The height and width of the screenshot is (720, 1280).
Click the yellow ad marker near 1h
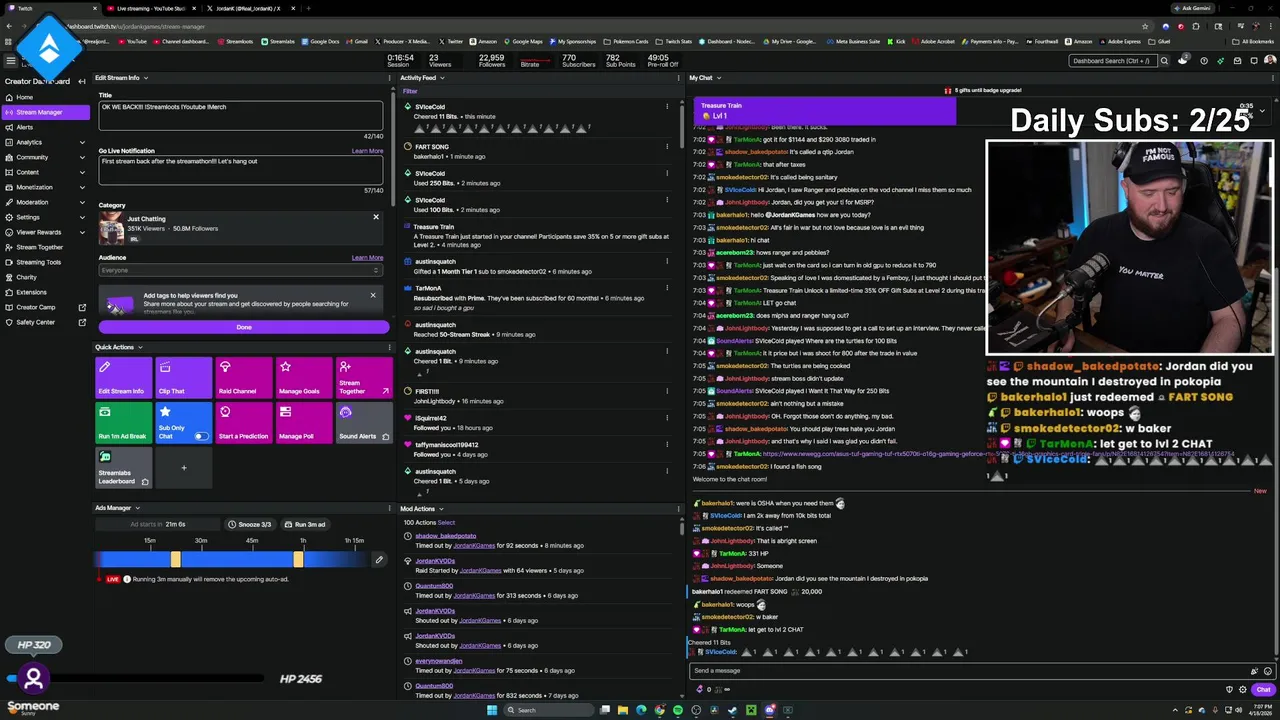(x=298, y=560)
